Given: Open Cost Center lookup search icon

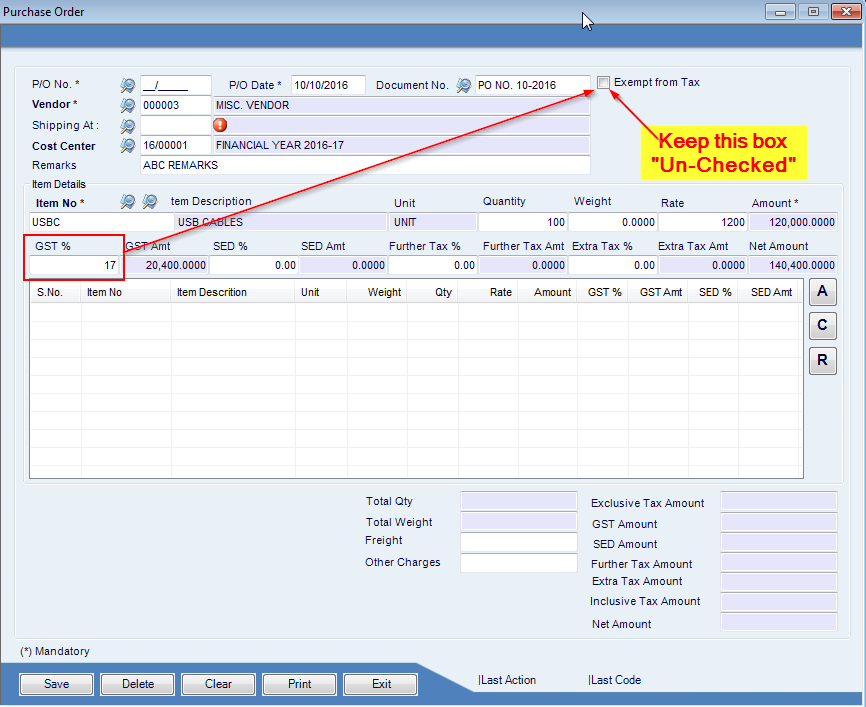Looking at the screenshot, I should tap(128, 146).
